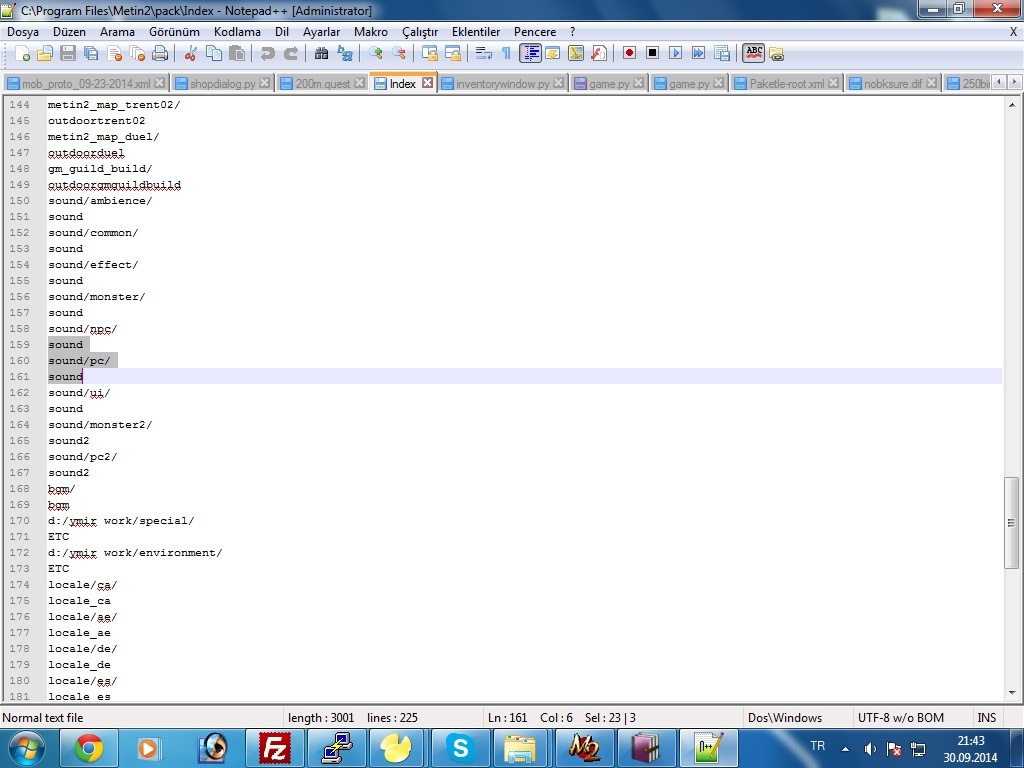Viewport: 1024px width, 768px height.
Task: Click the Cut scissors icon
Action: click(x=190, y=54)
